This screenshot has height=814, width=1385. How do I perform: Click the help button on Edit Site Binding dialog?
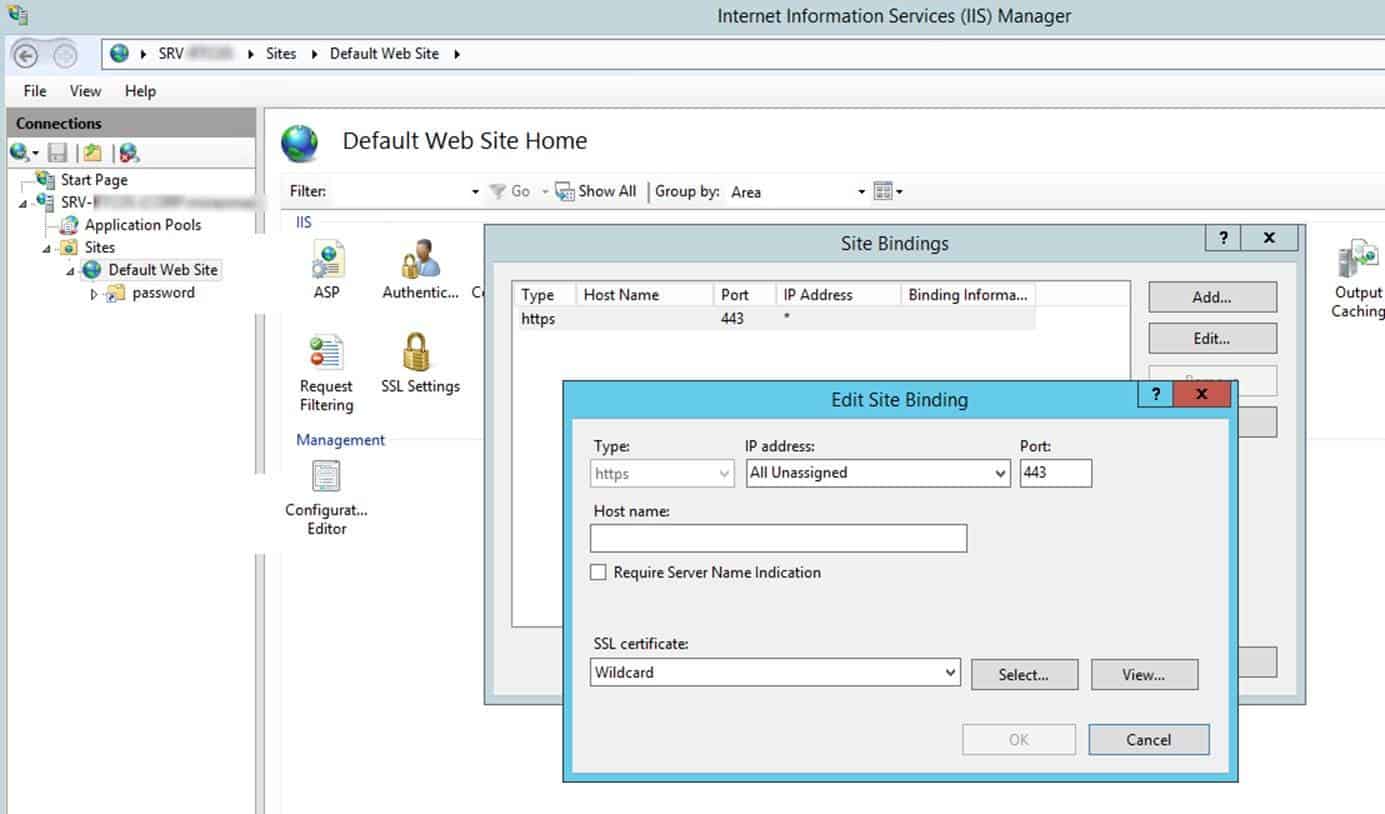[1156, 394]
